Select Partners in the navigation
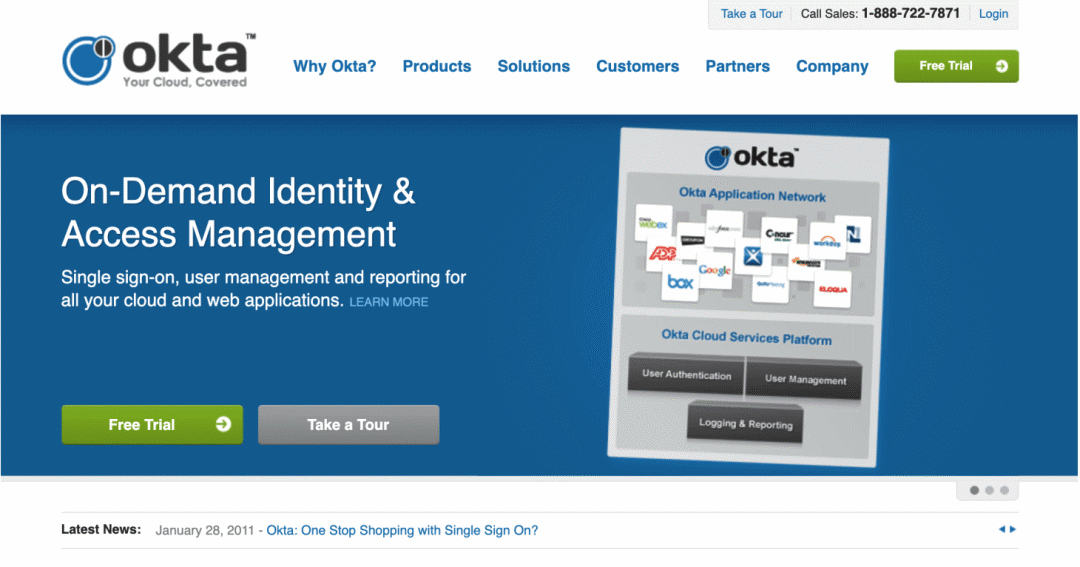This screenshot has height=567, width=1080. [x=737, y=66]
